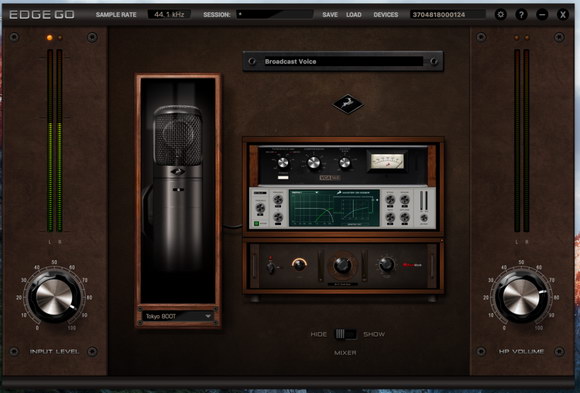Viewport: 580px width, 393px height.
Task: Open settings via the gear icon
Action: click(x=500, y=15)
